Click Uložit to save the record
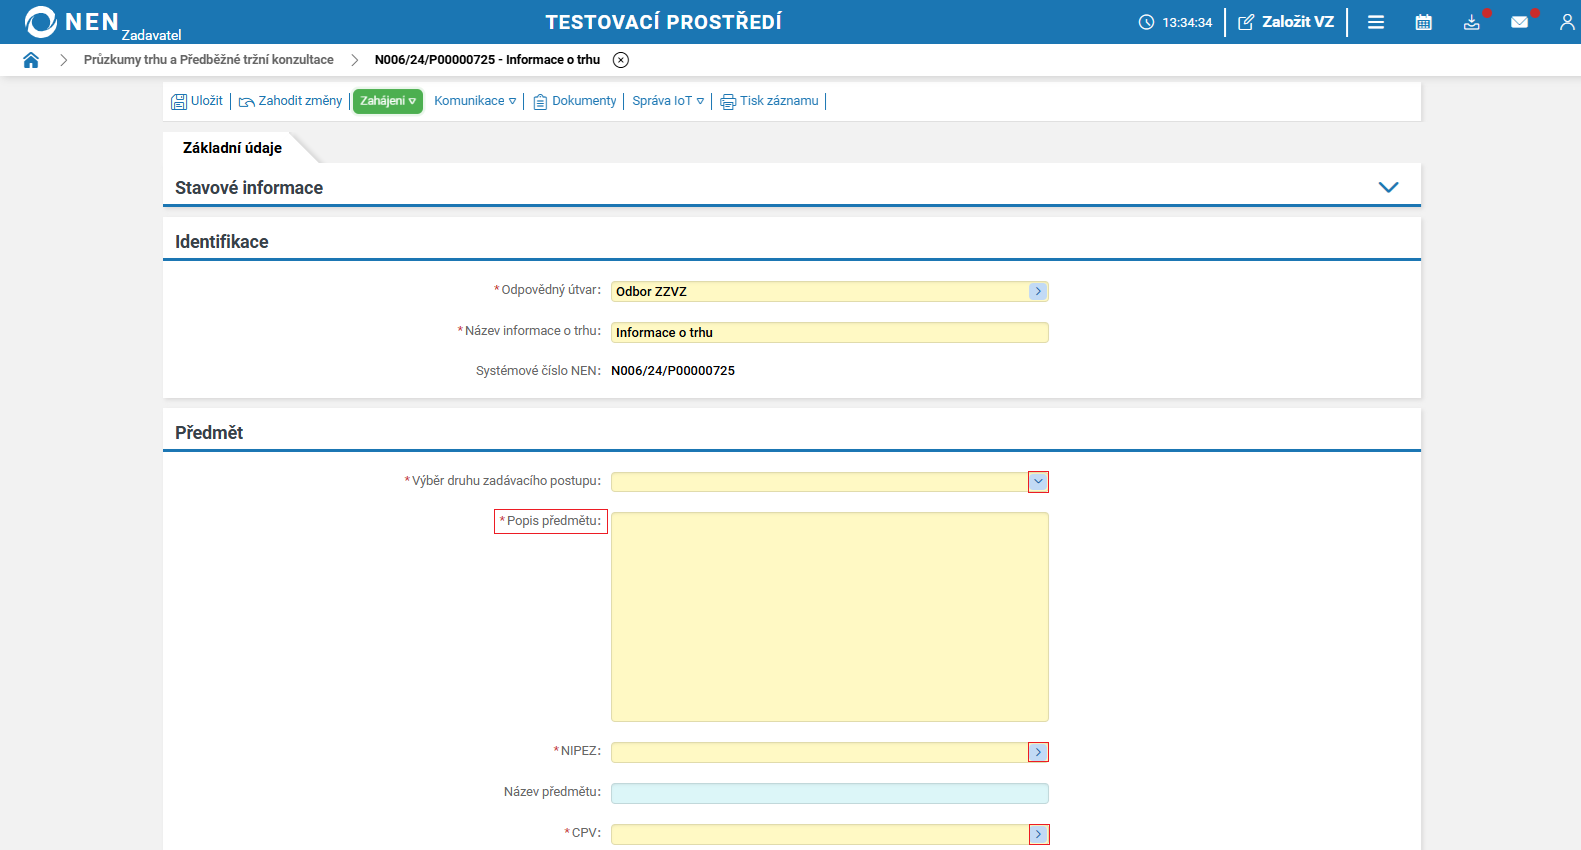 (197, 101)
